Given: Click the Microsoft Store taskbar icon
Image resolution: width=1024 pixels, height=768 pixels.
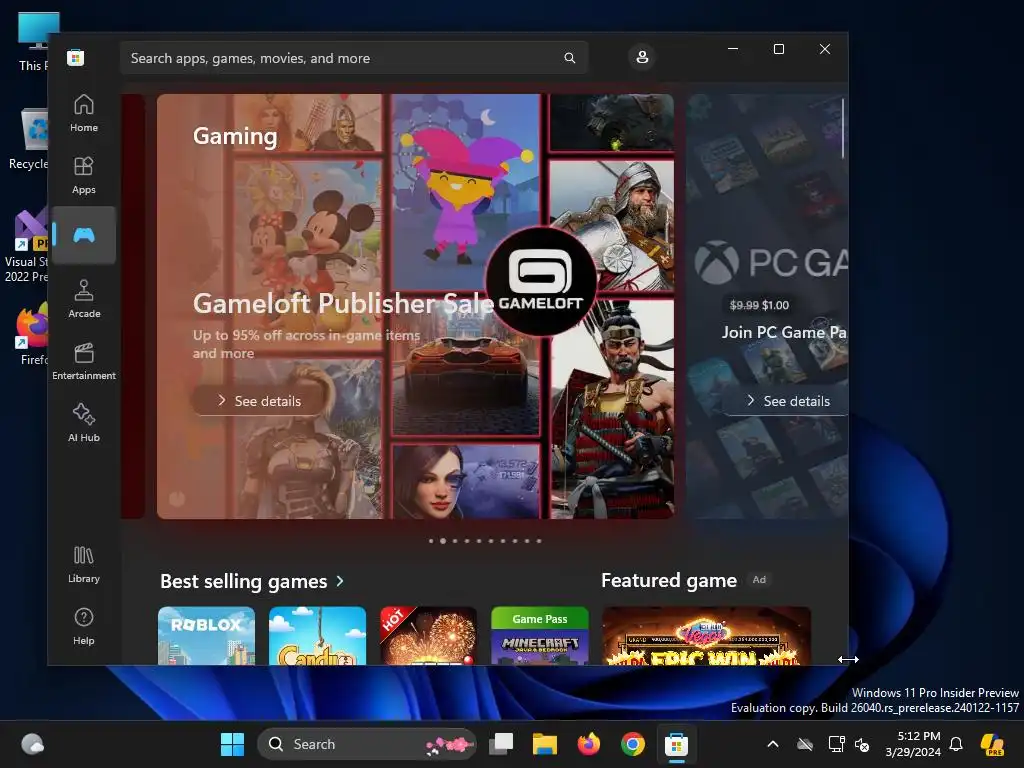Looking at the screenshot, I should coord(677,744).
